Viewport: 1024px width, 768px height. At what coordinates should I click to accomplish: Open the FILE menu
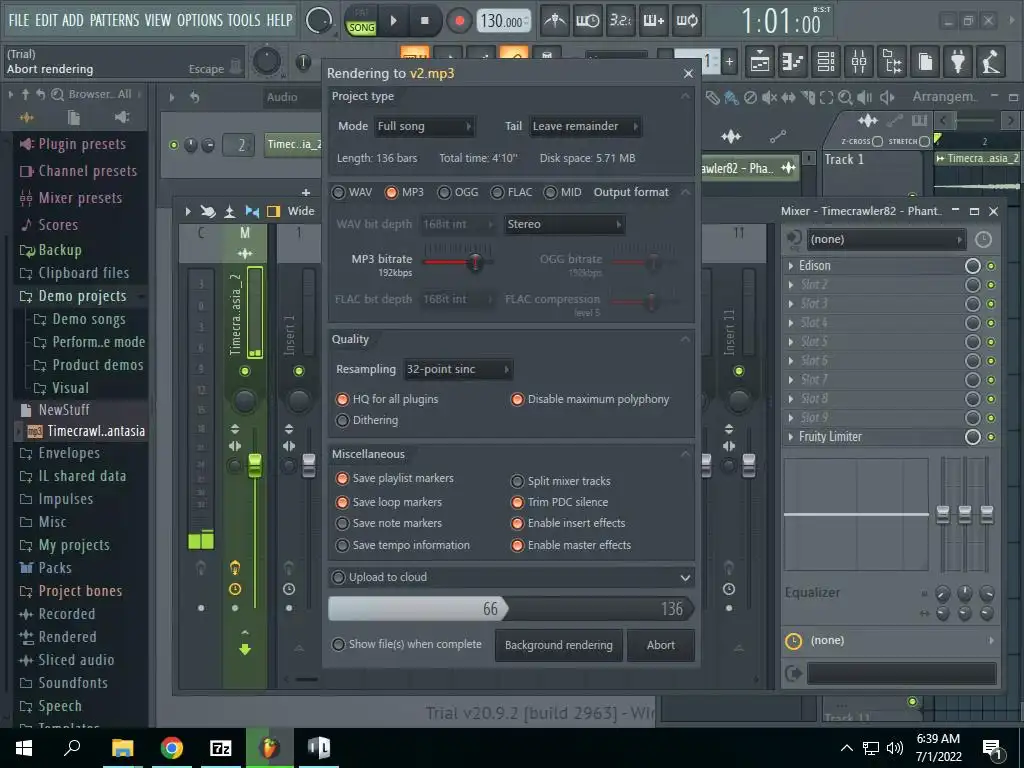18,20
